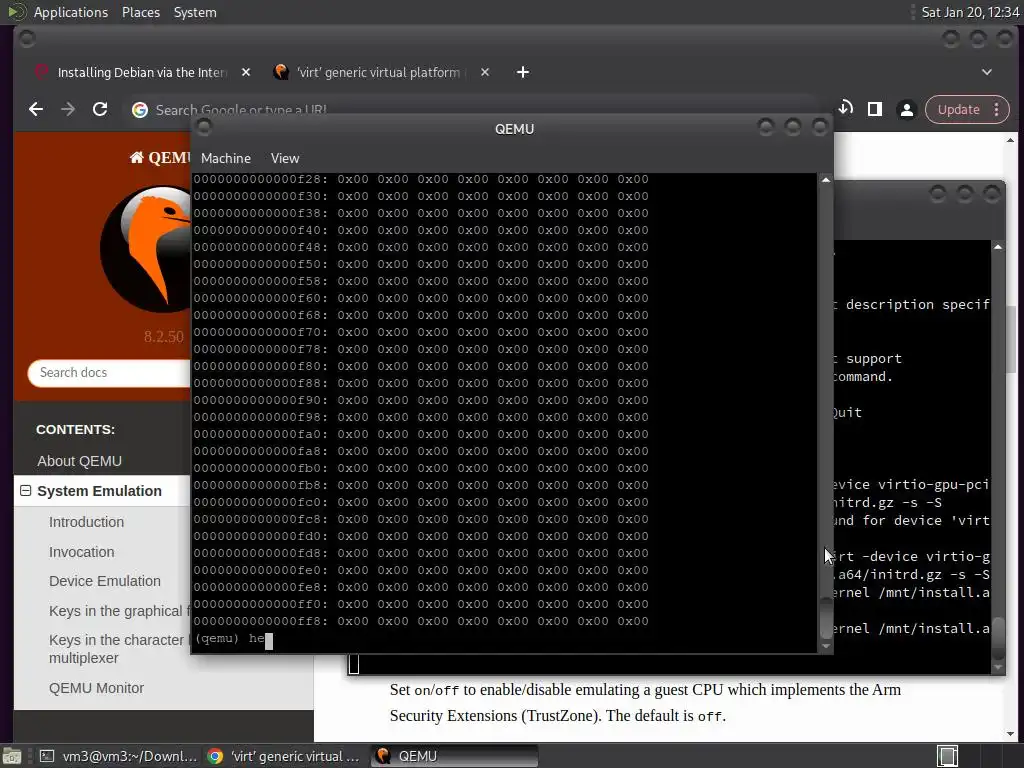This screenshot has height=768, width=1024.
Task: Focus vm3@vm3:~/Downl... terminal in taskbar
Action: point(118,756)
